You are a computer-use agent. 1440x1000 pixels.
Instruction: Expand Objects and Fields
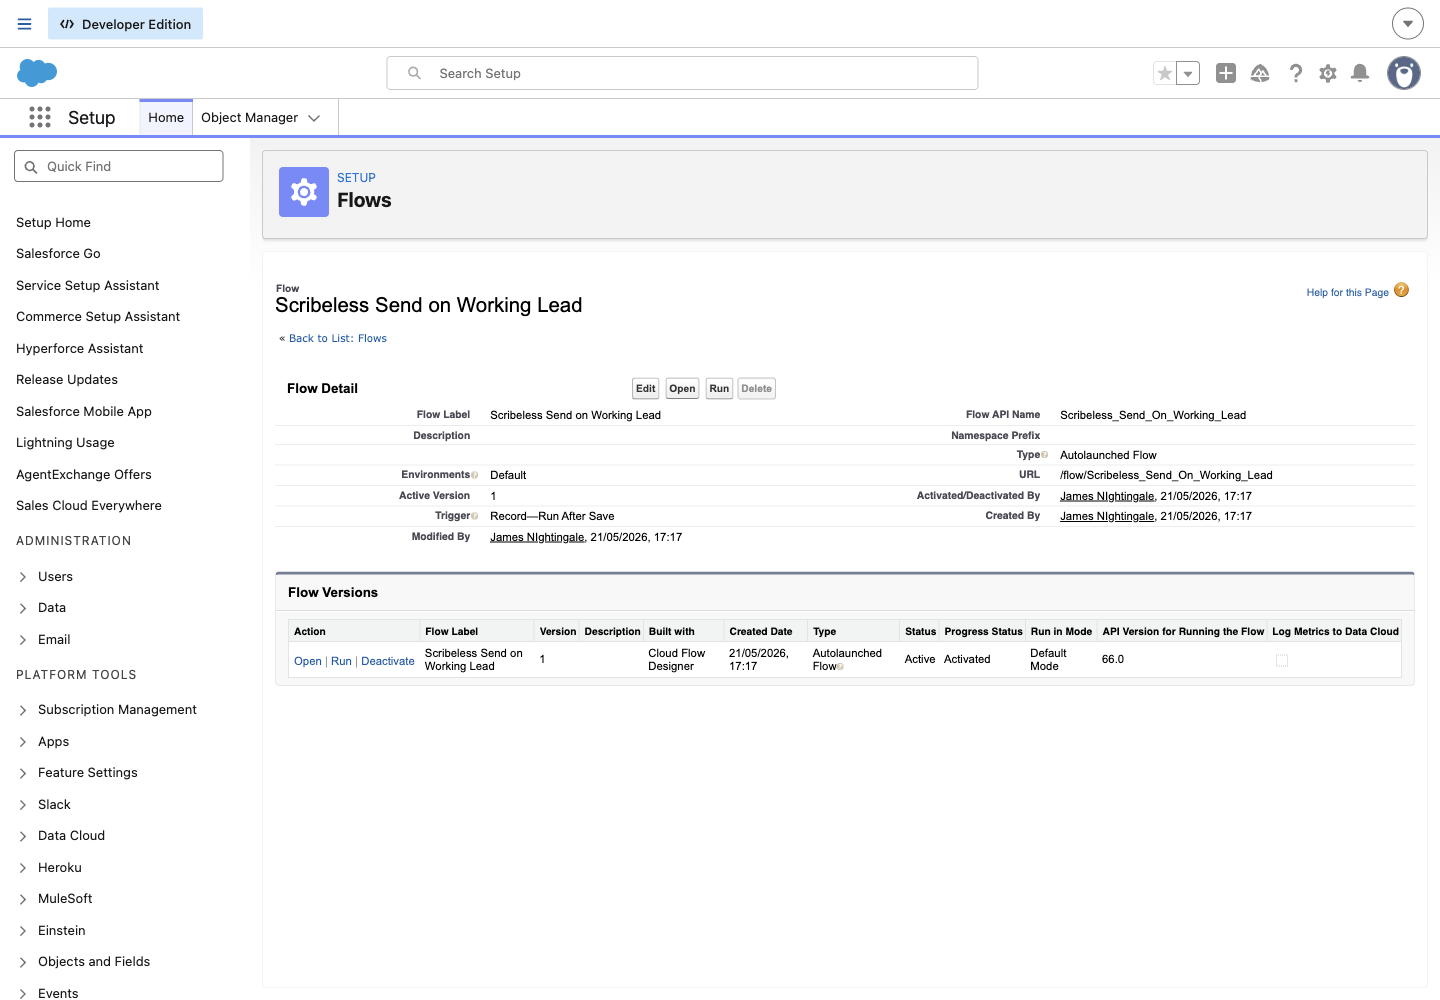tap(23, 962)
